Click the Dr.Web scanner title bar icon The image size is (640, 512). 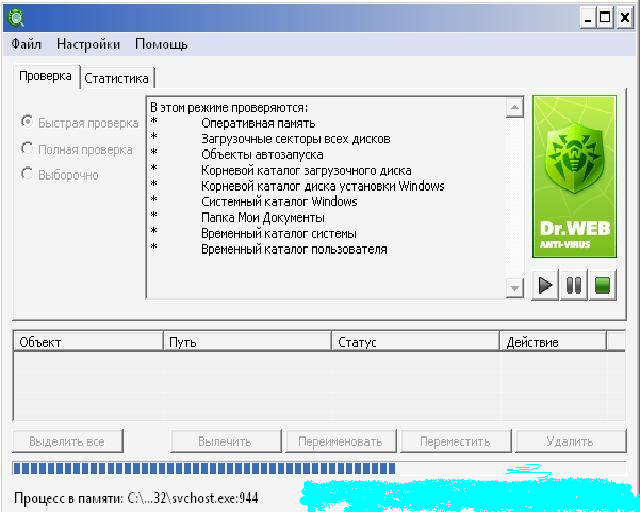tap(16, 18)
